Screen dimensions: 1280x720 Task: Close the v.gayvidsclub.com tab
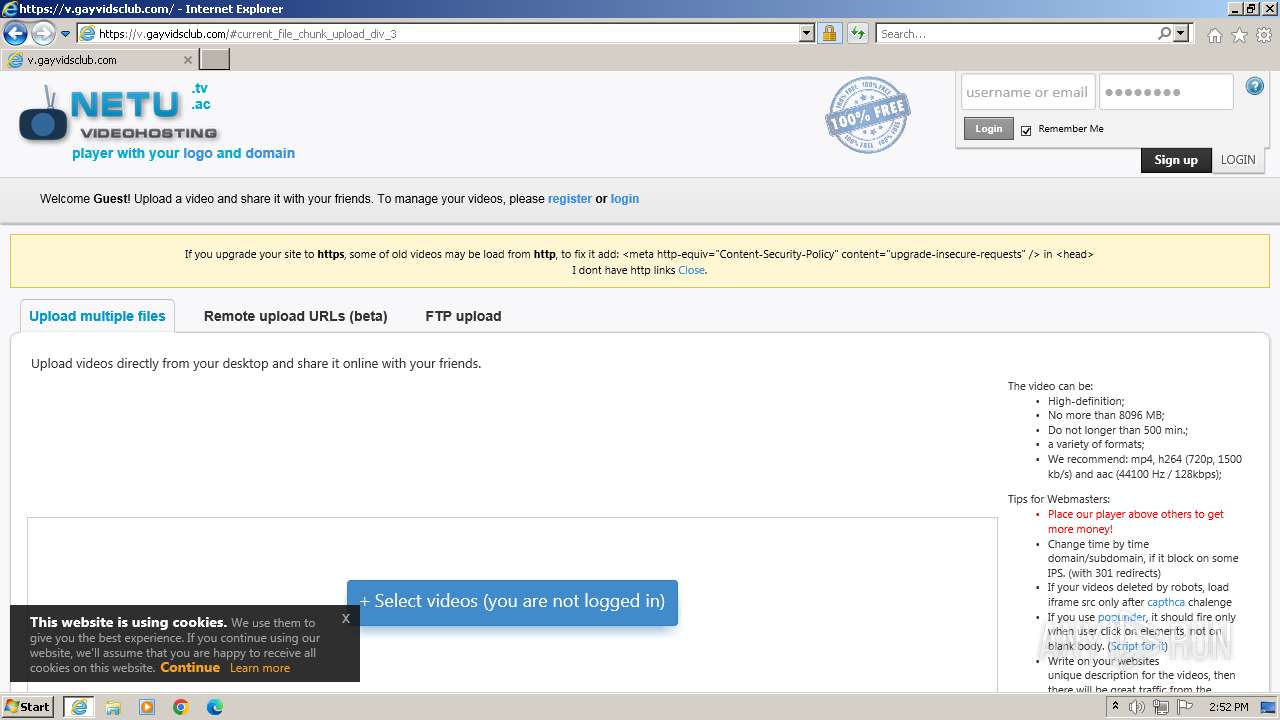(188, 60)
